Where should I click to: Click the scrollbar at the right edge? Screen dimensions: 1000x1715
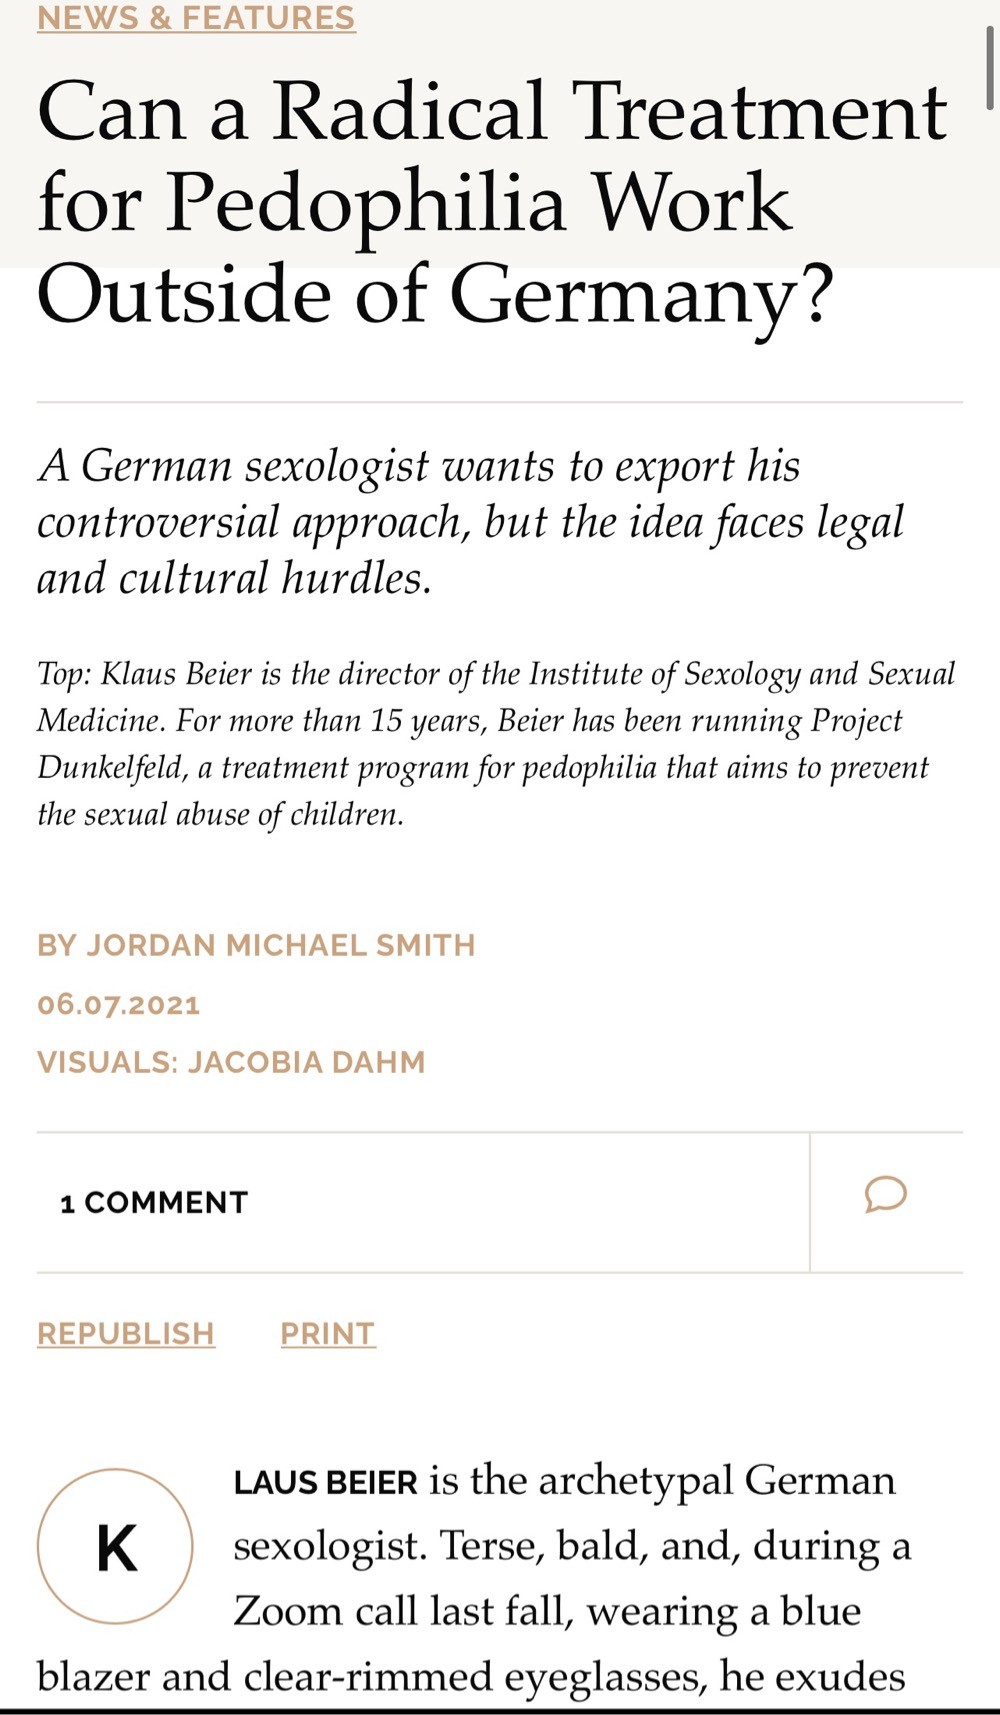(x=989, y=70)
